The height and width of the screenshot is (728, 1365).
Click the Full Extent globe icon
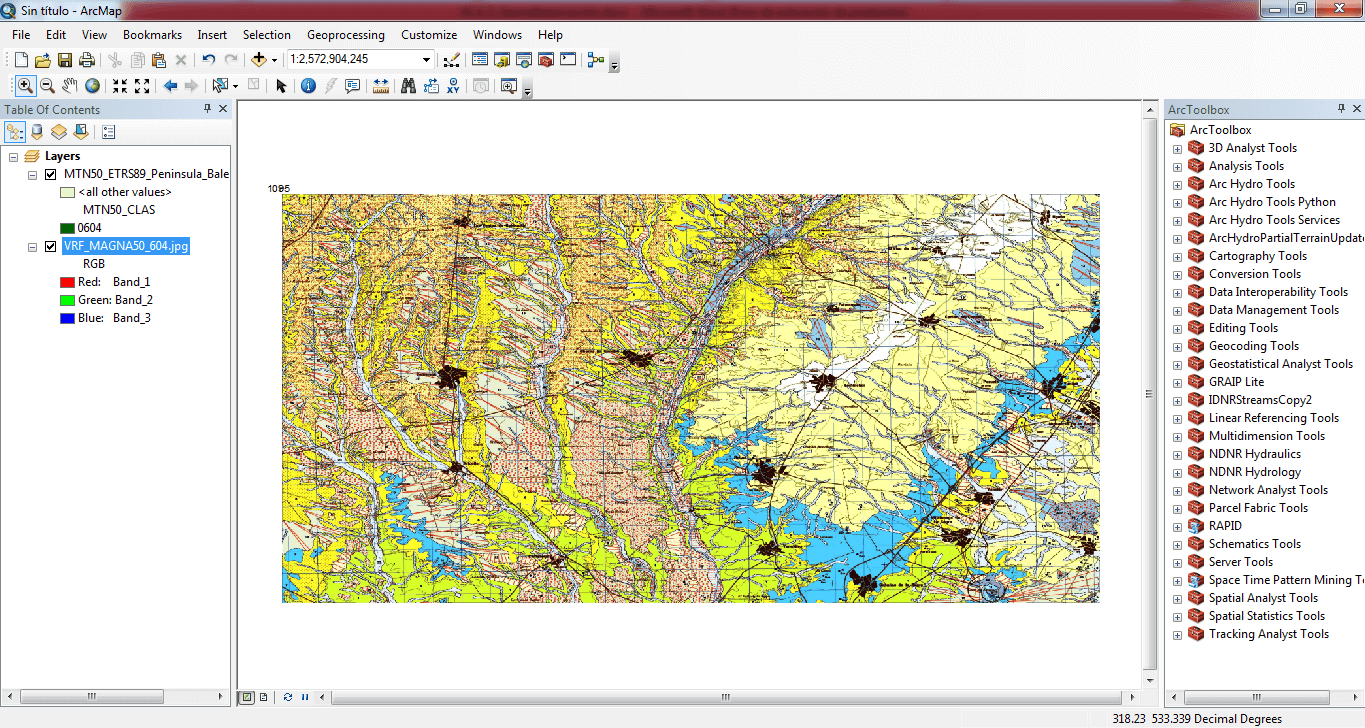(x=92, y=86)
